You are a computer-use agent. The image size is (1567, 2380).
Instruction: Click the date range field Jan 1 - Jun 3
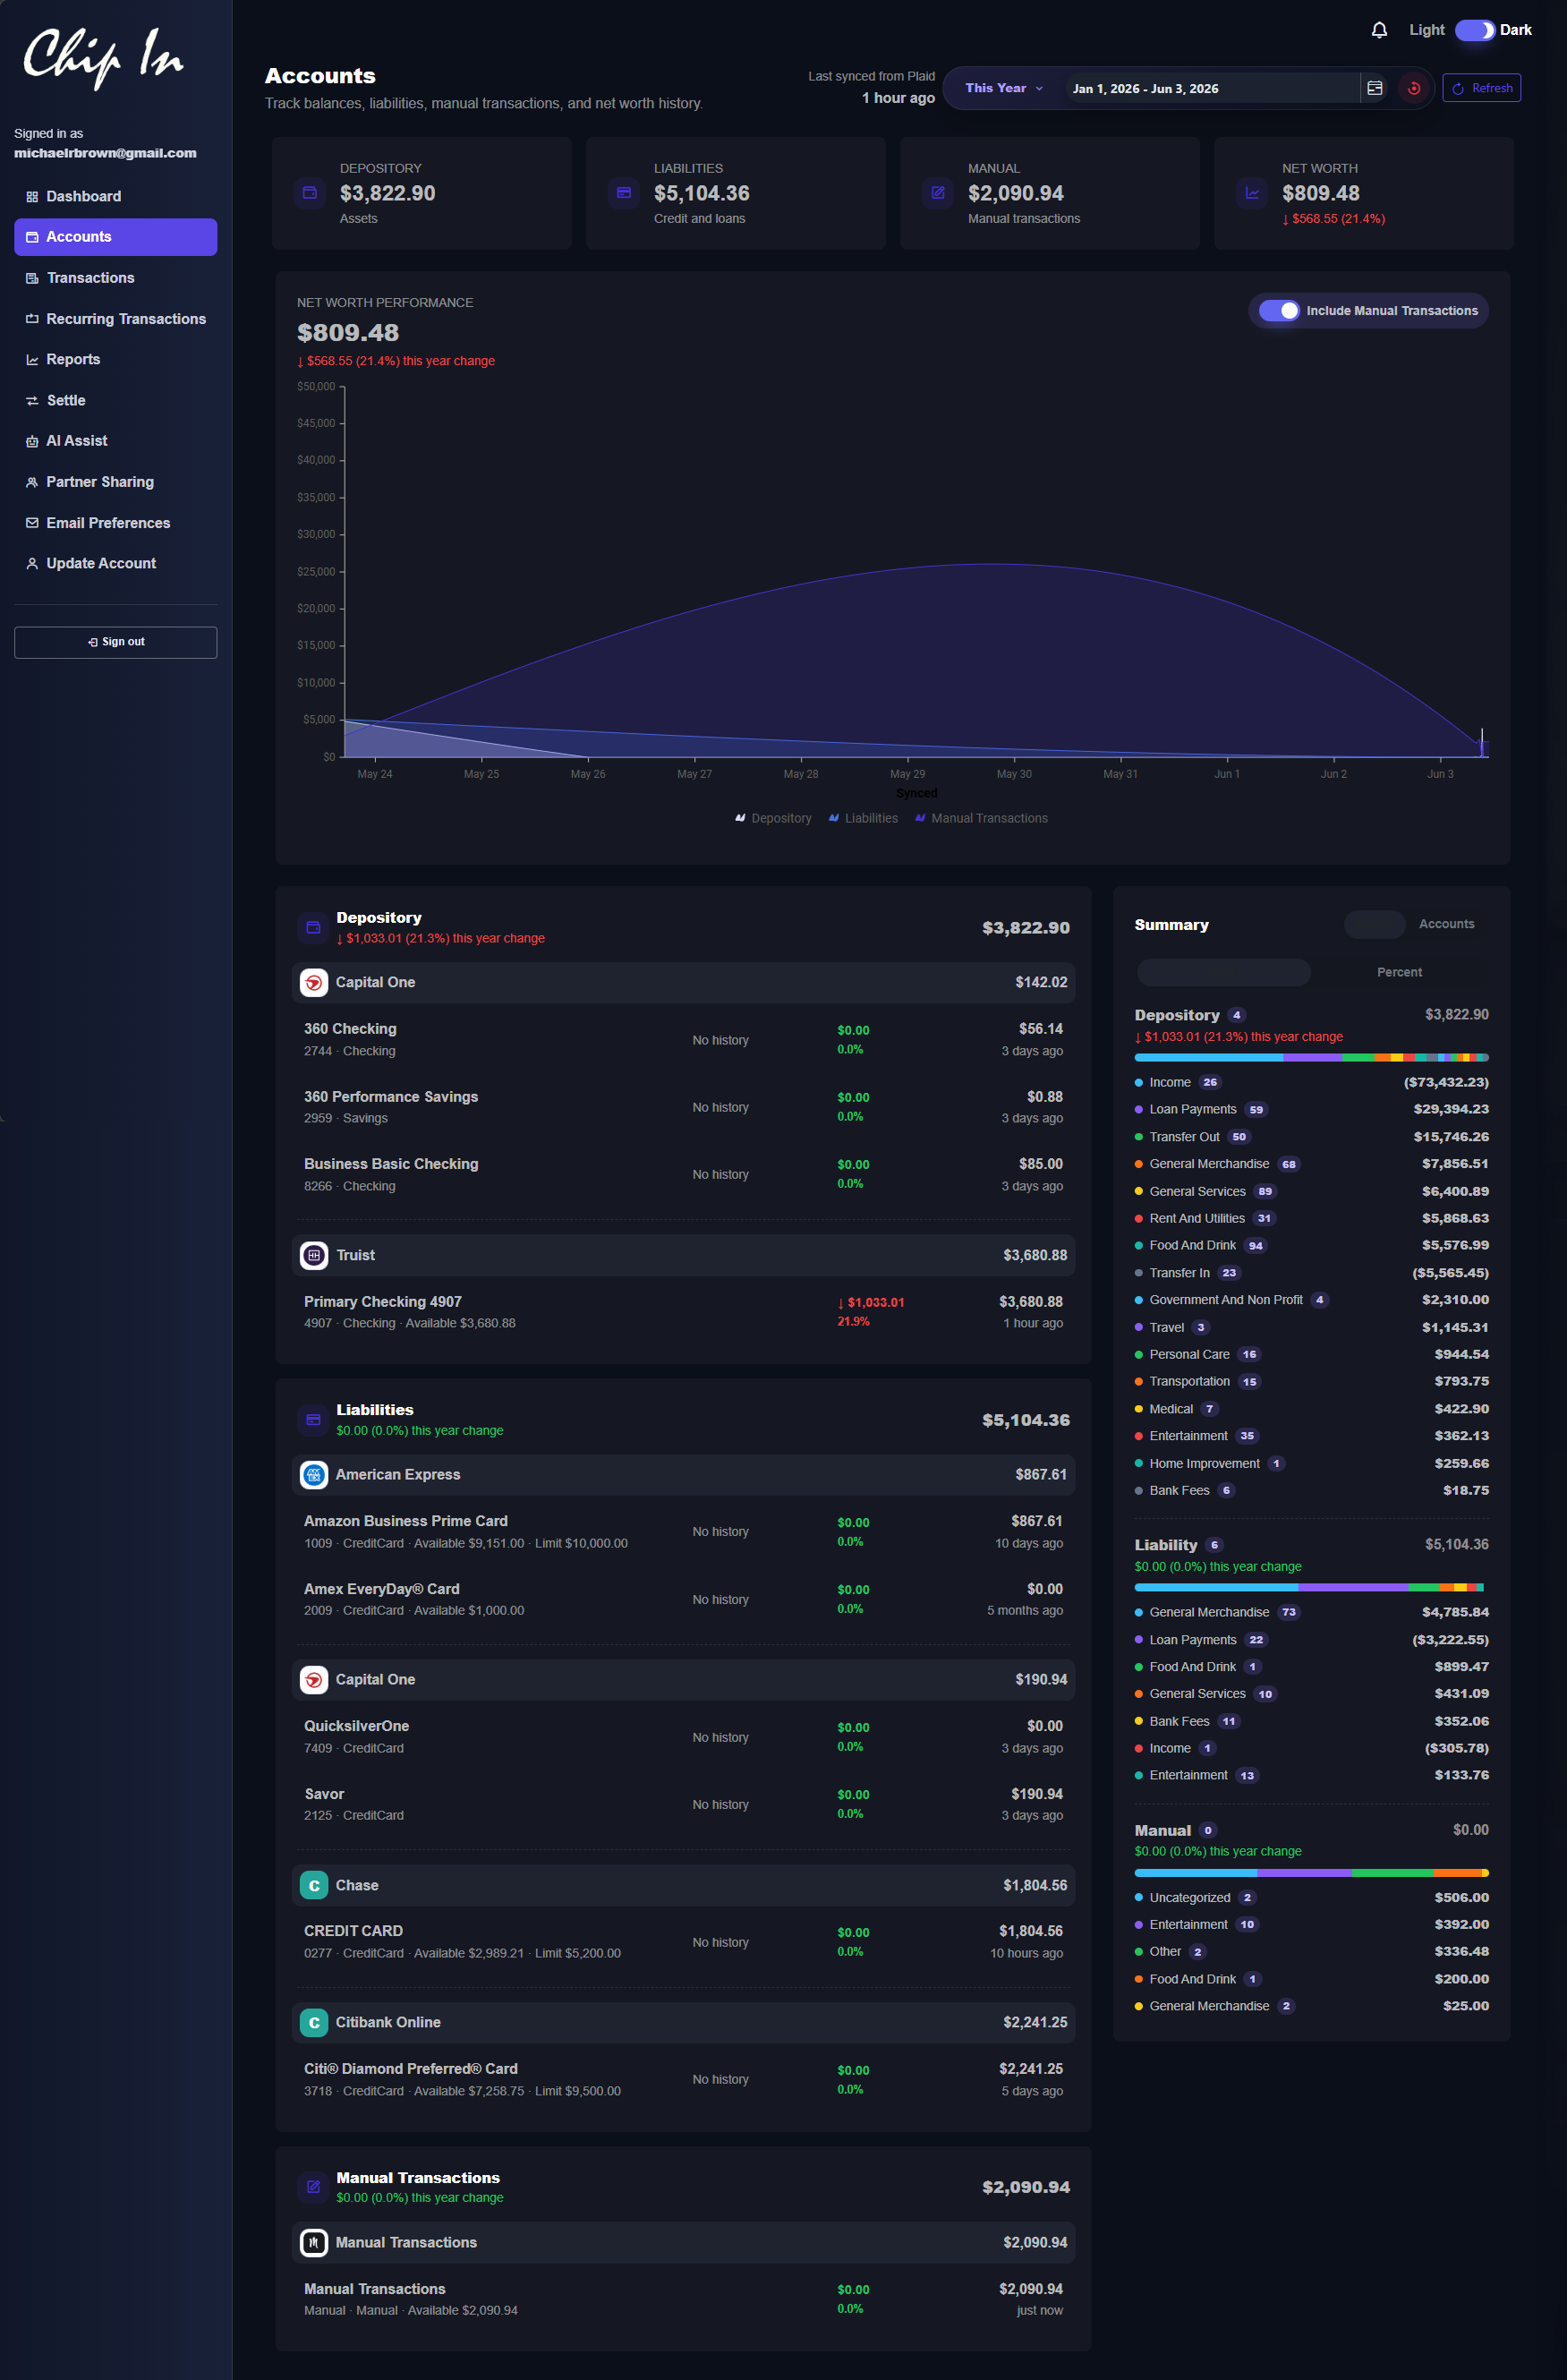point(1211,88)
